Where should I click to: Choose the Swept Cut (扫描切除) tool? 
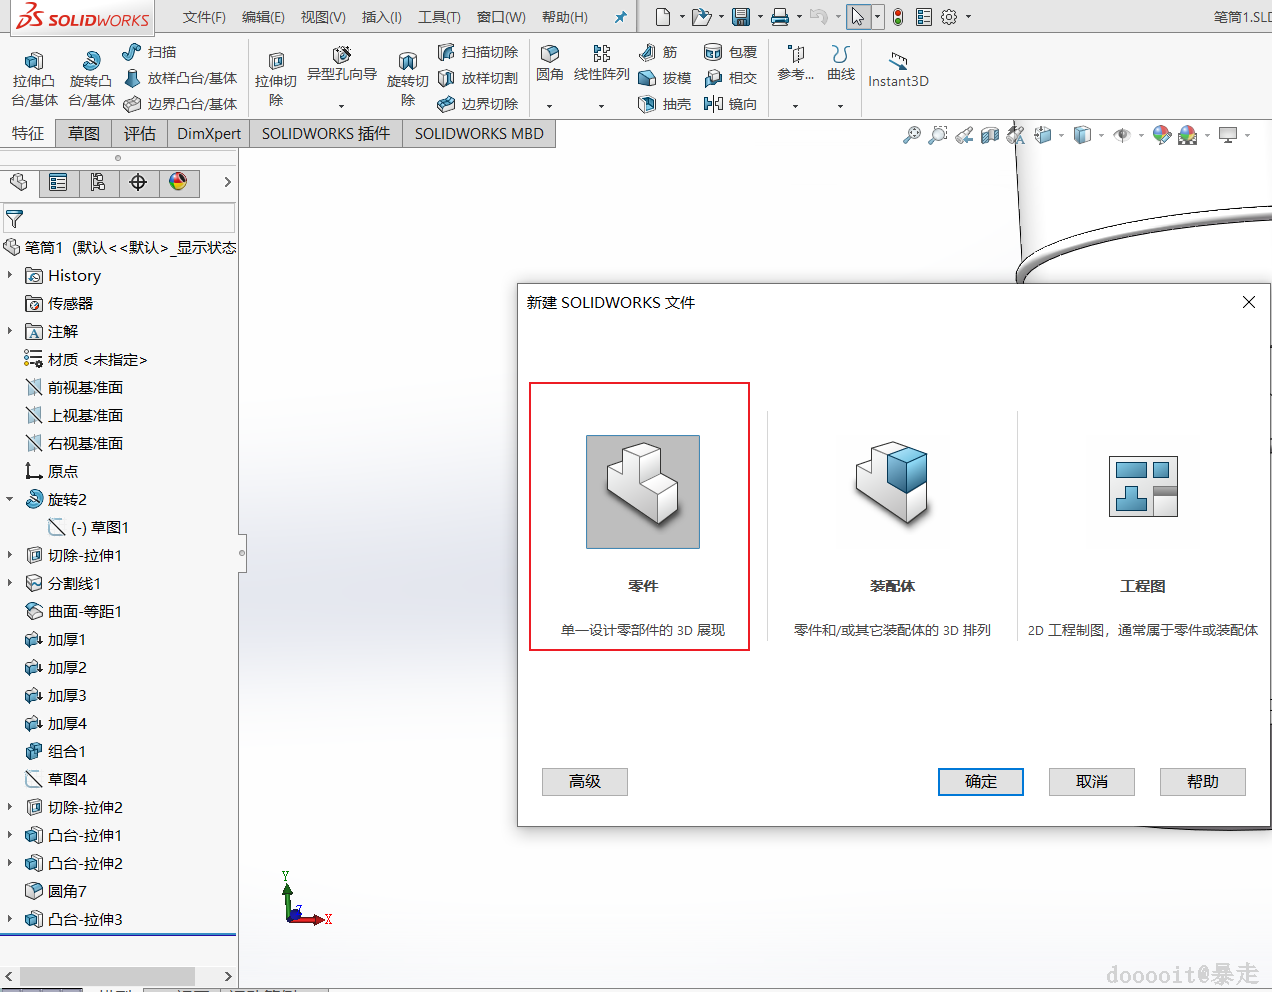click(x=478, y=52)
